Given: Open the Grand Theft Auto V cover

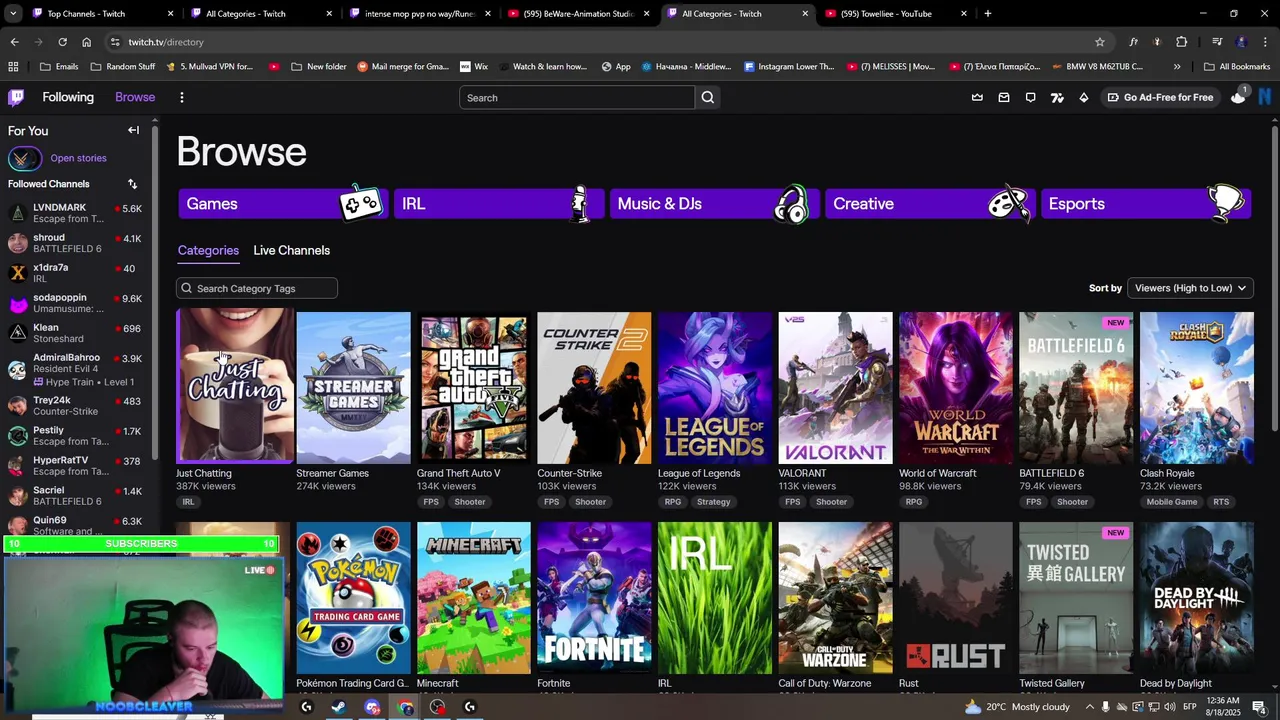Looking at the screenshot, I should coord(474,388).
